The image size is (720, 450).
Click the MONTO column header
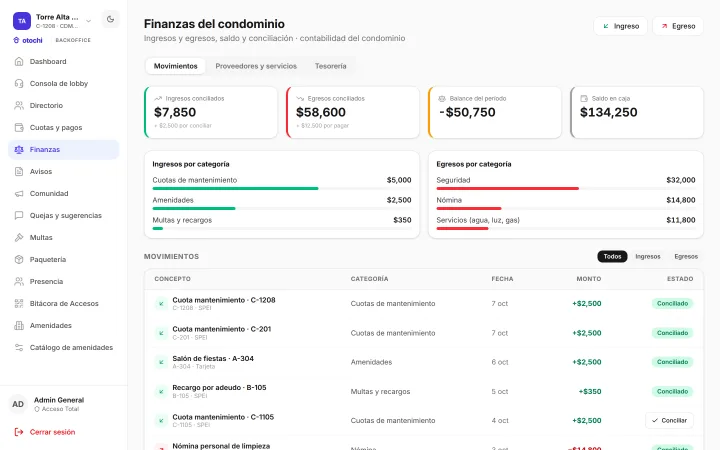589,279
